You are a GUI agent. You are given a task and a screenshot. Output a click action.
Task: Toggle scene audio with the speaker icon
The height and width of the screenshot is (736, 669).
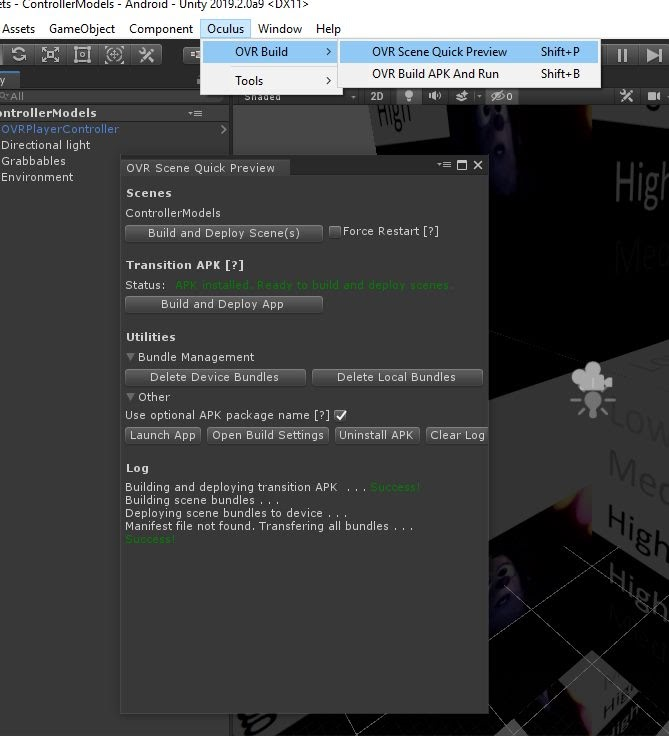tap(434, 96)
